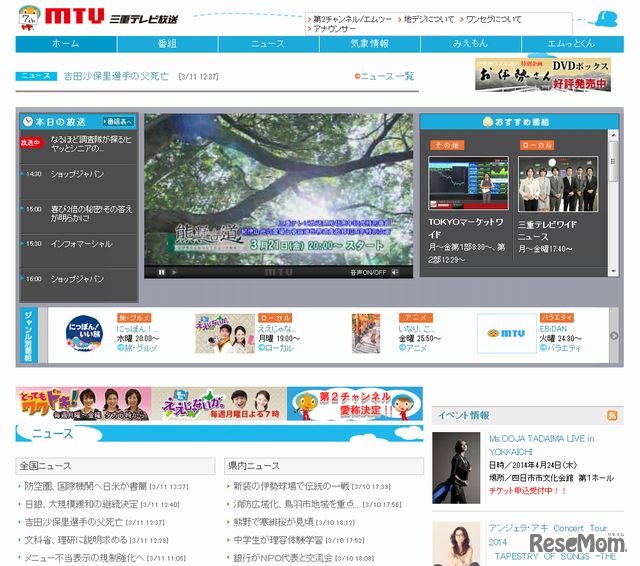Open the ええじゃないか program thumbnail
This screenshot has height=566, width=640.
[225, 333]
